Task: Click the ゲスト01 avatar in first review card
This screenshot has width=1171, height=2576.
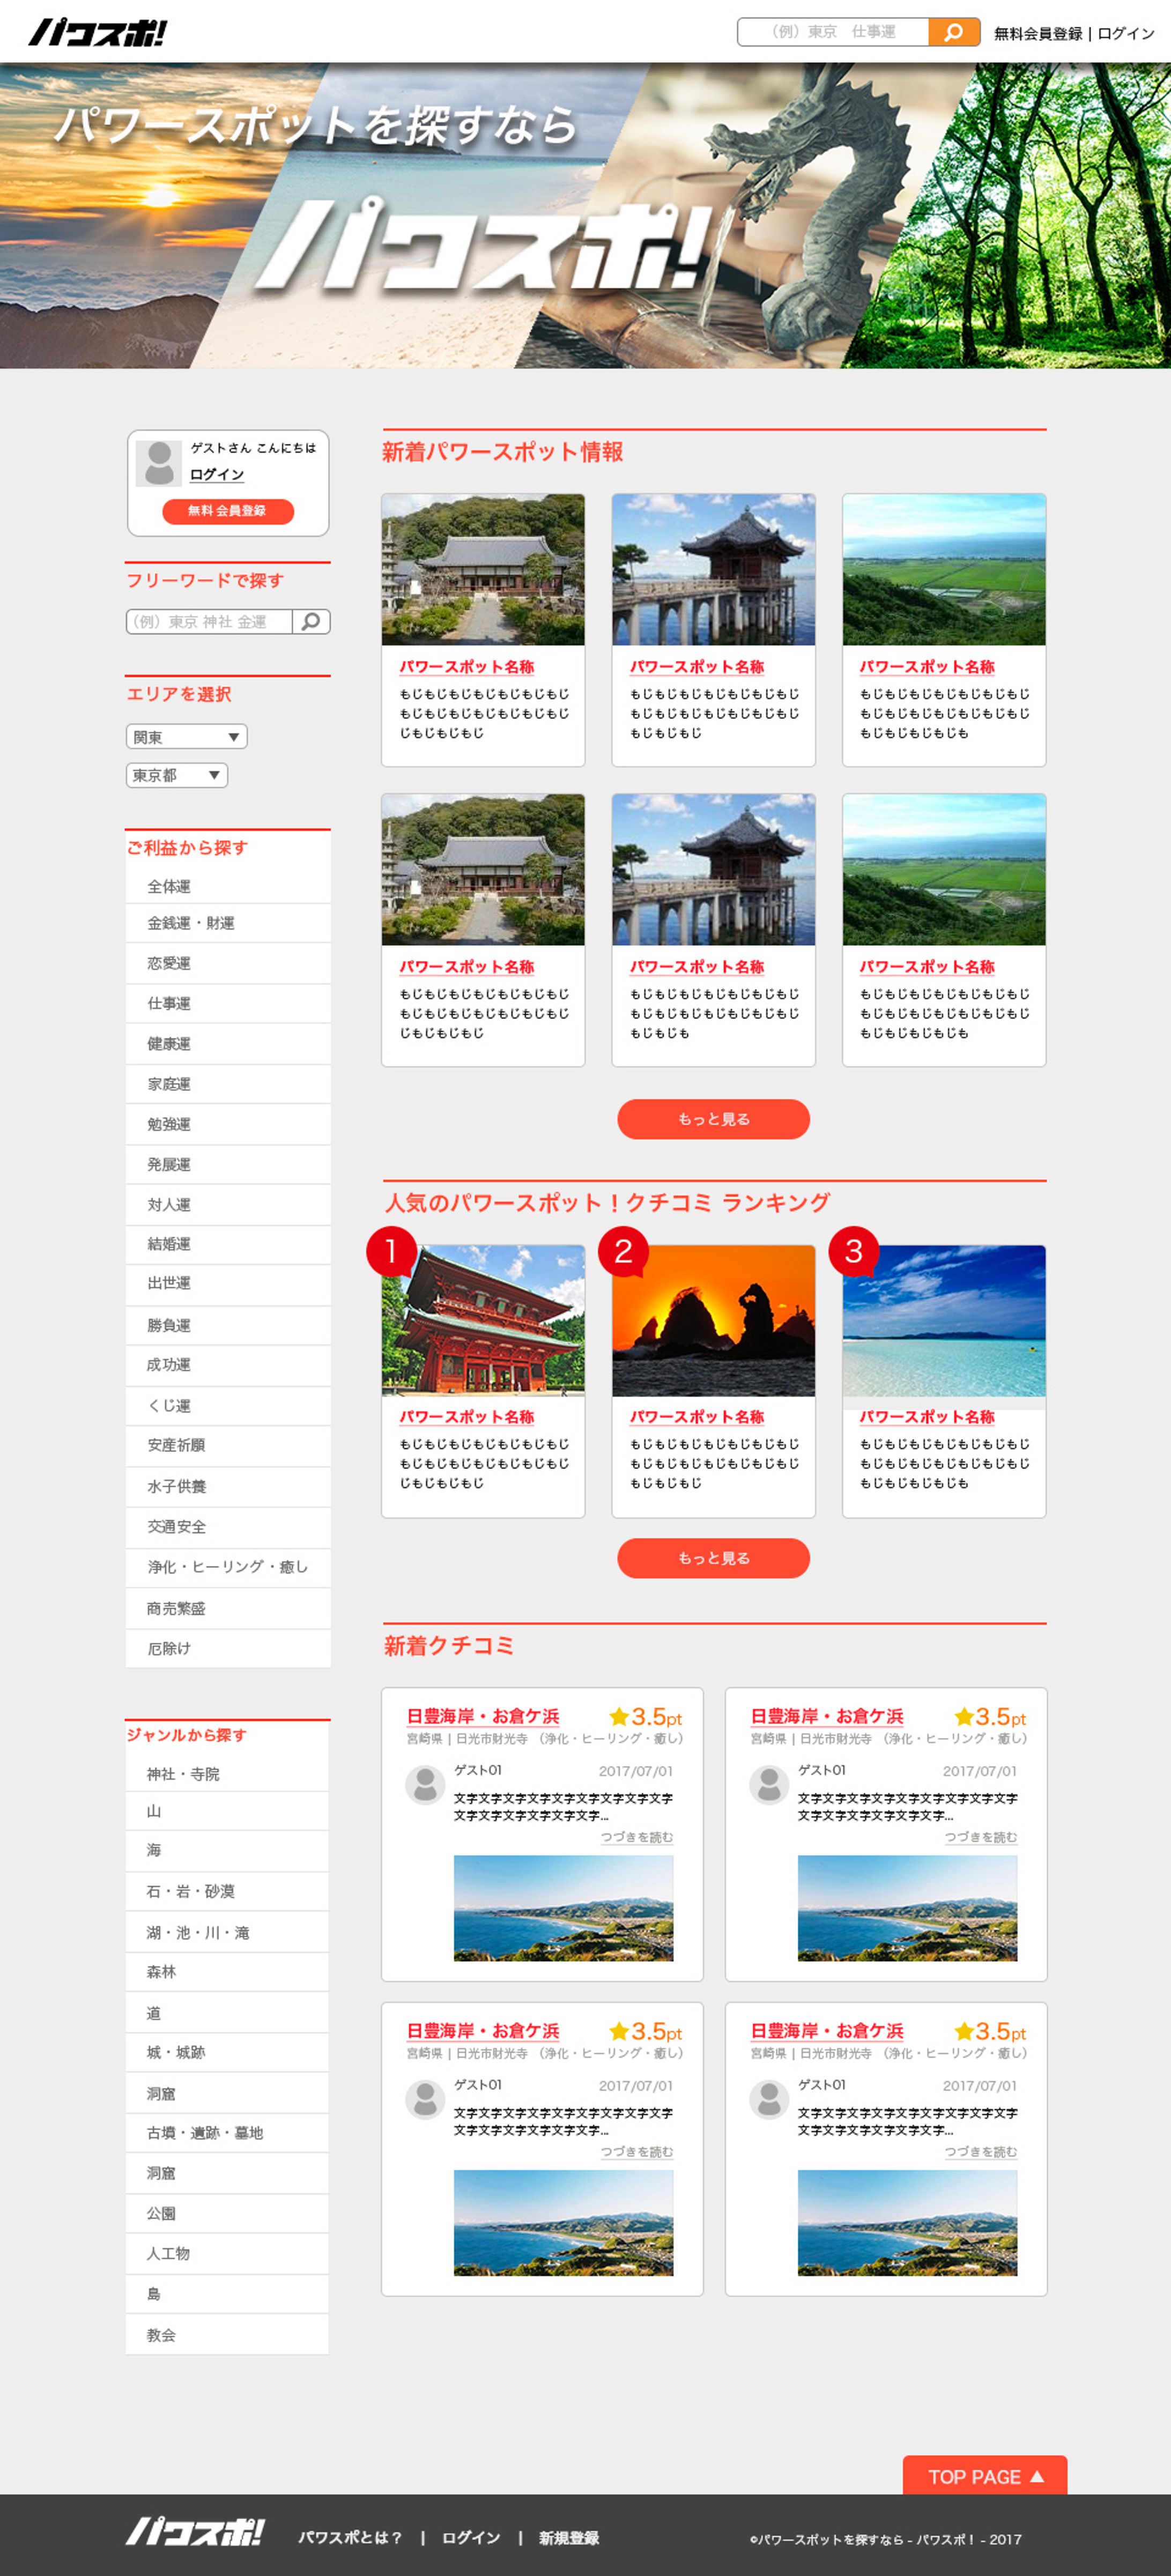Action: click(x=425, y=1784)
